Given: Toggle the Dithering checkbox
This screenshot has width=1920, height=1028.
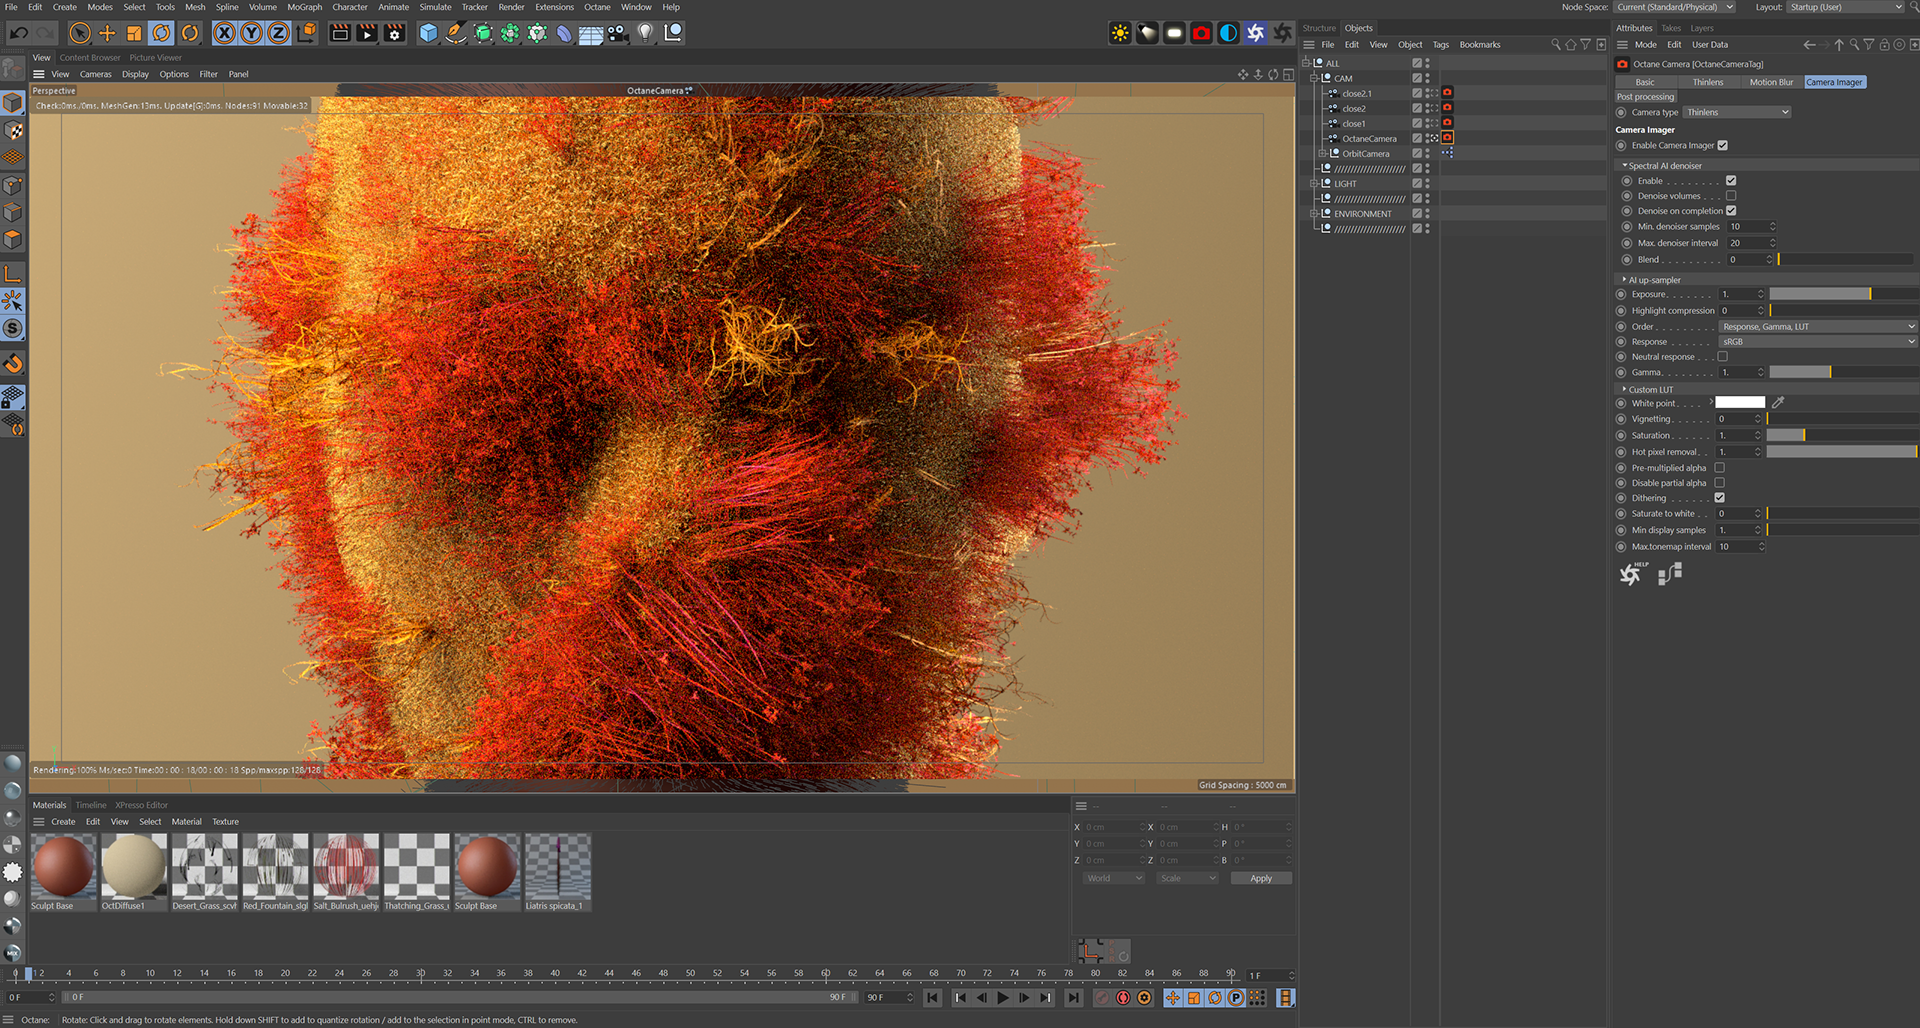Looking at the screenshot, I should [1720, 498].
